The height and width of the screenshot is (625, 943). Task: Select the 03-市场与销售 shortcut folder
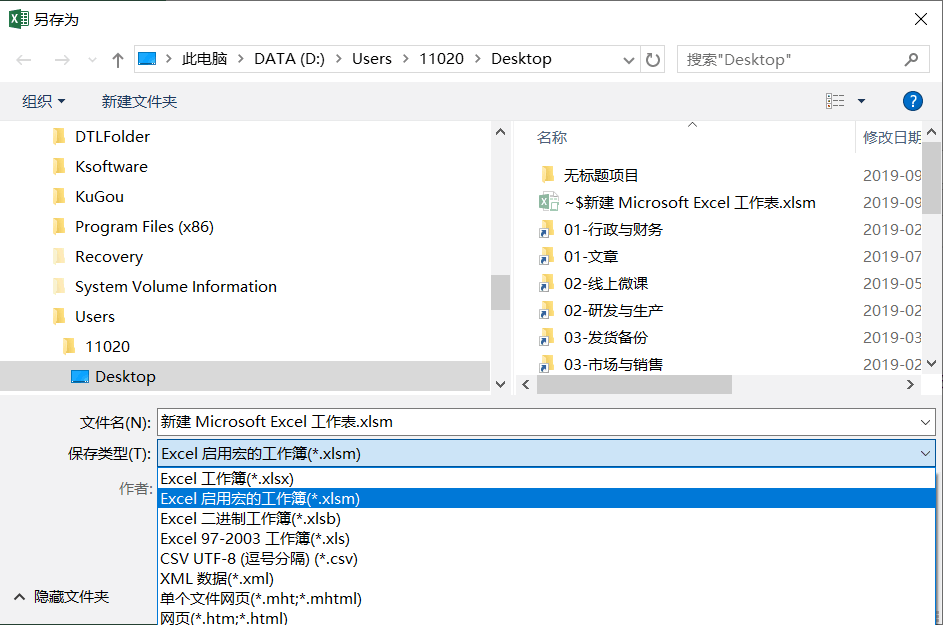point(613,365)
